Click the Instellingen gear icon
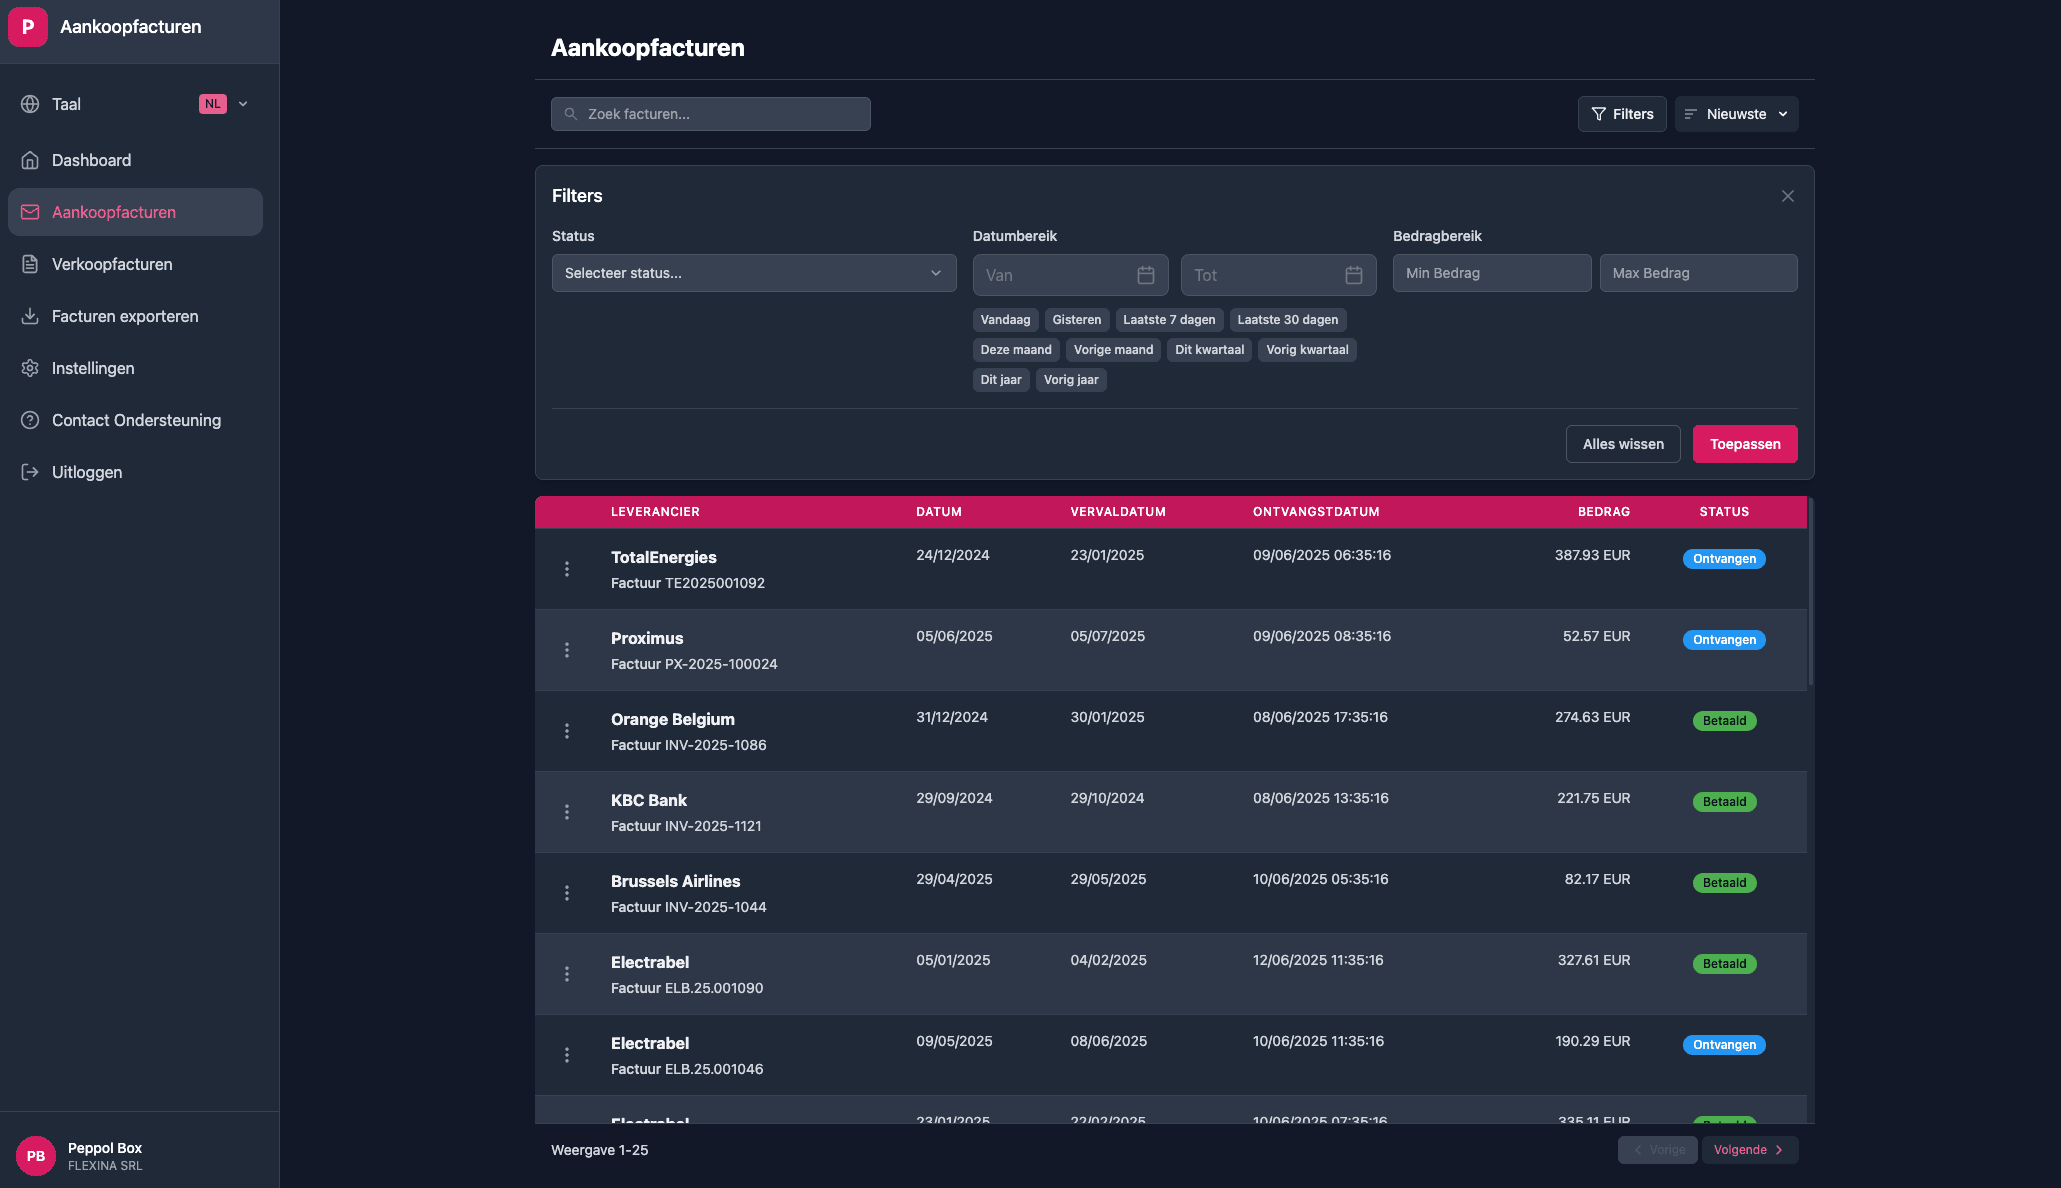The width and height of the screenshot is (2061, 1188). [30, 368]
